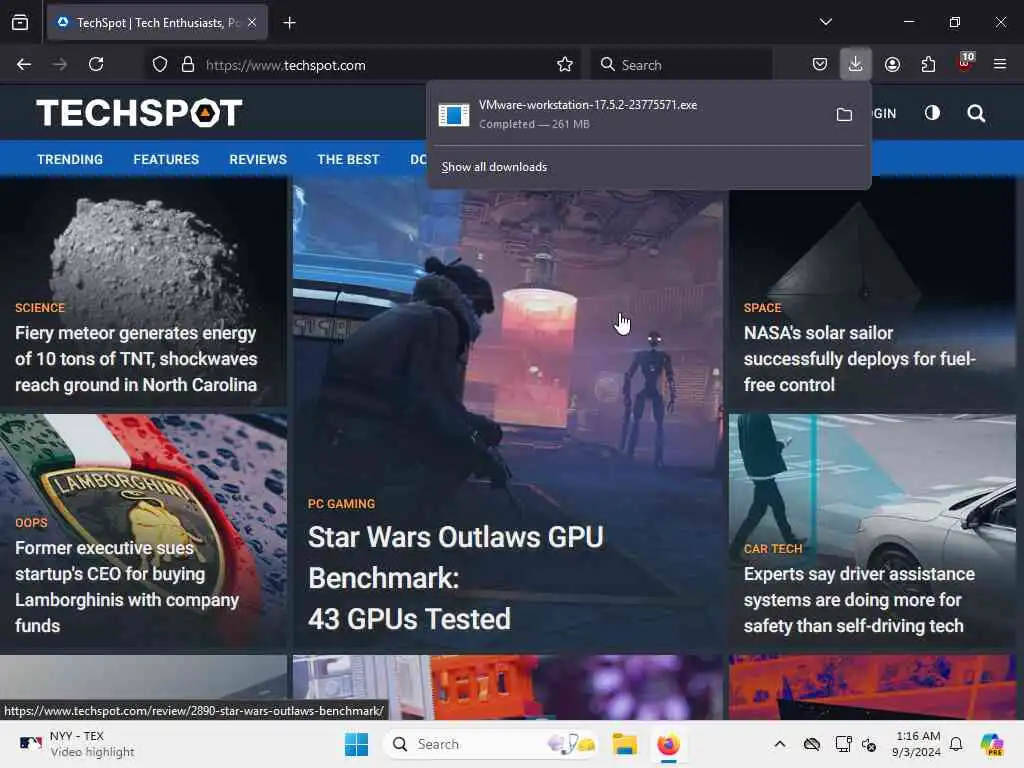Close the TechSpot browser tab
1024x768 pixels.
(x=252, y=22)
